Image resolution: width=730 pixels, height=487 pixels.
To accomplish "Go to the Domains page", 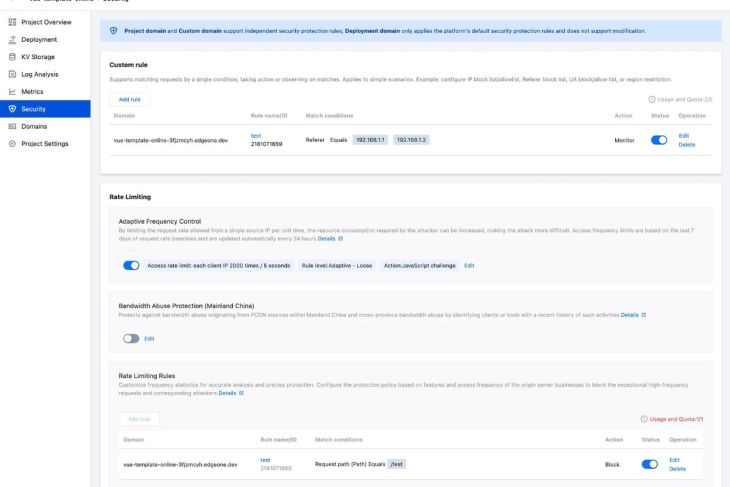I will (x=40, y=125).
